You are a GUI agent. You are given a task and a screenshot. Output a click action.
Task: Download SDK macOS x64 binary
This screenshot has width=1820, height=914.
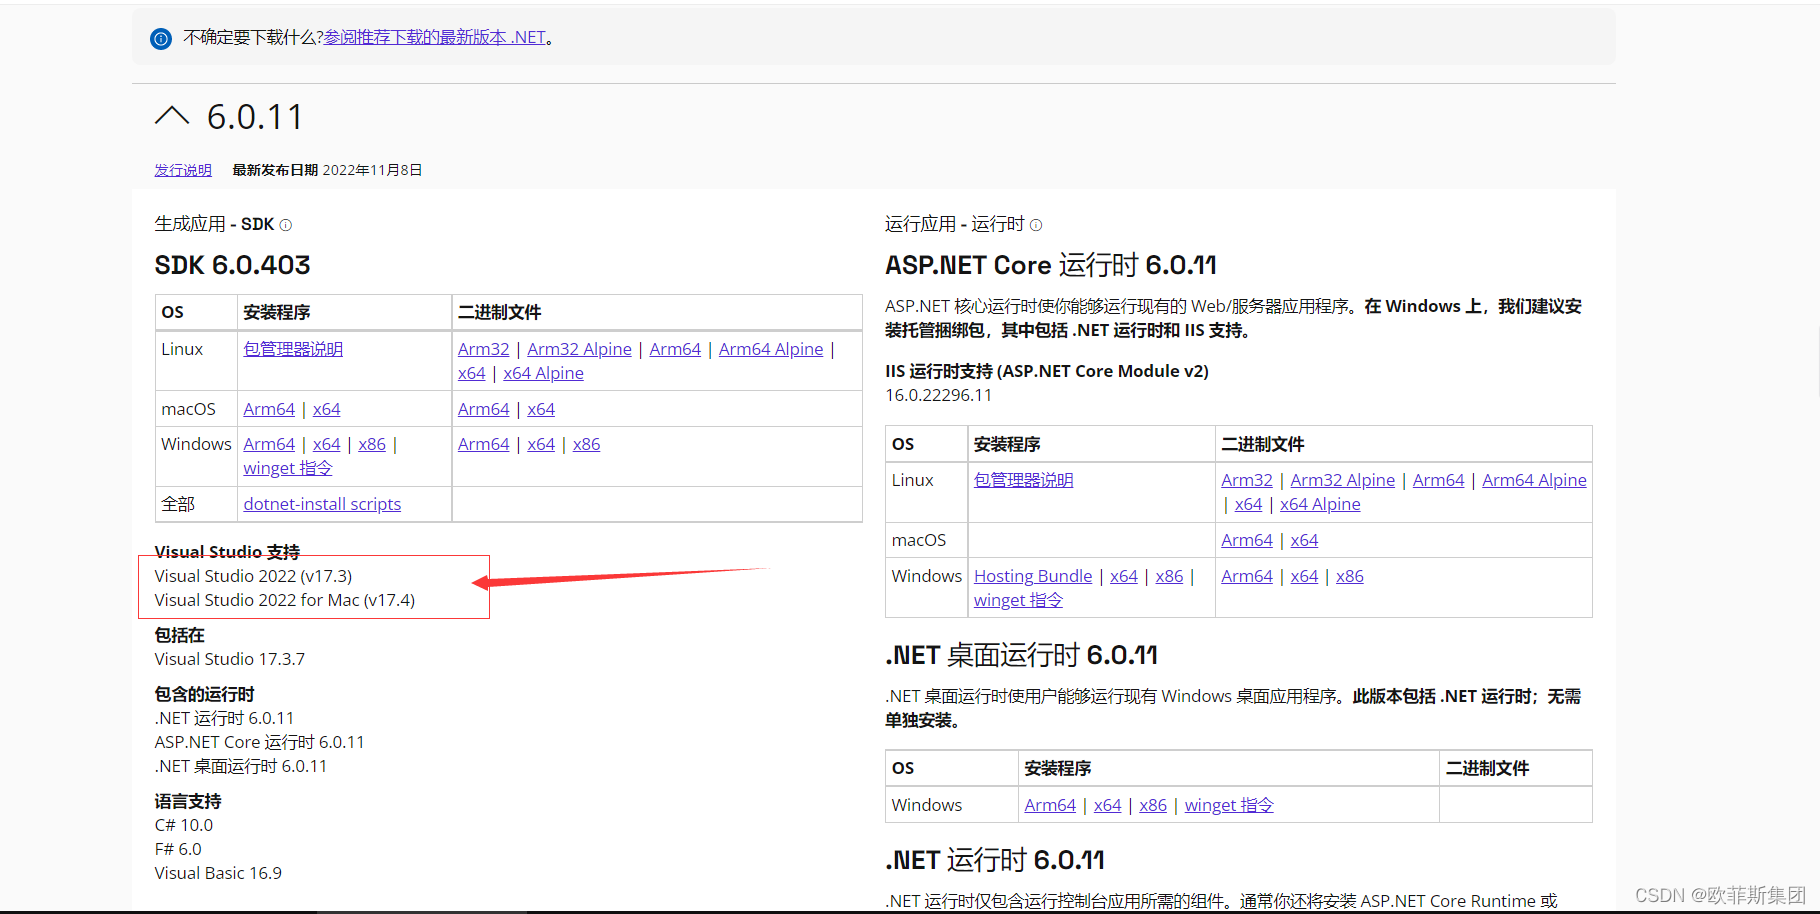click(541, 409)
